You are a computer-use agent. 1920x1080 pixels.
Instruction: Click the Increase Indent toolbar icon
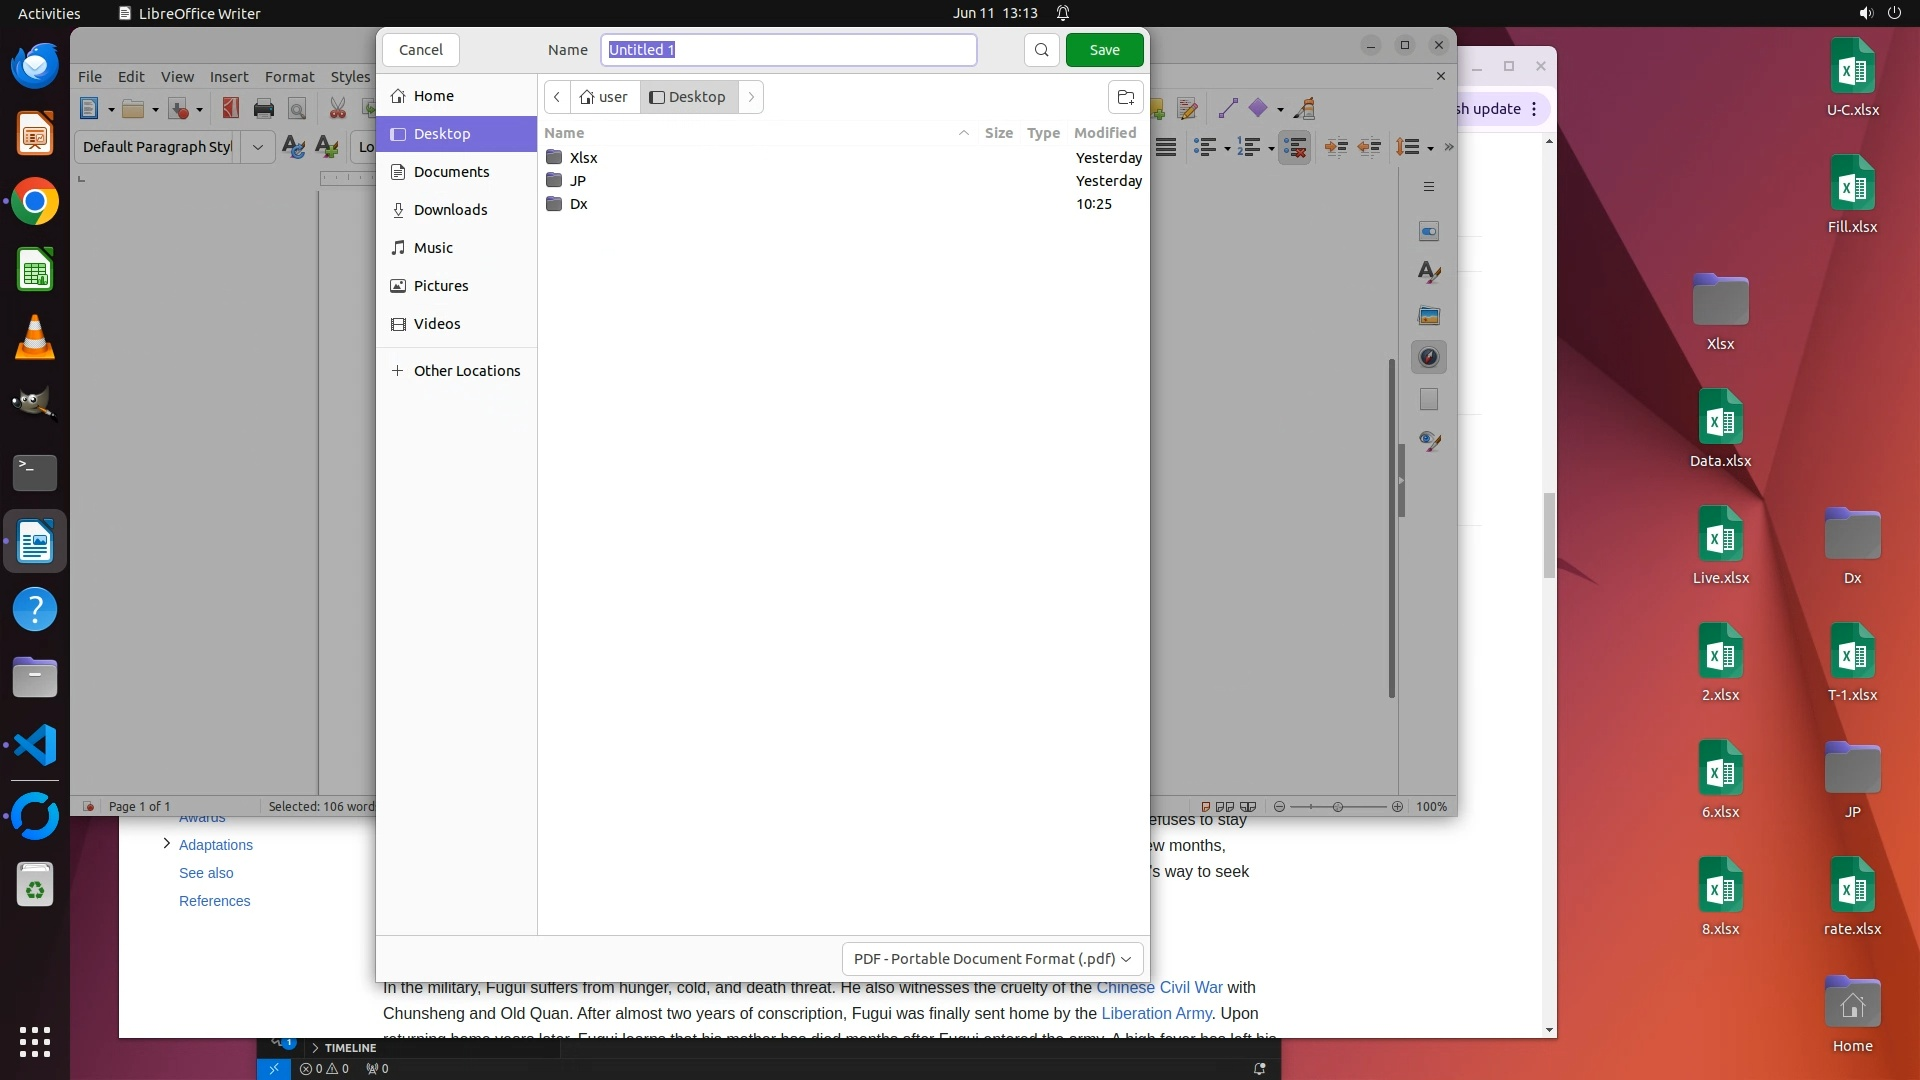[1335, 147]
